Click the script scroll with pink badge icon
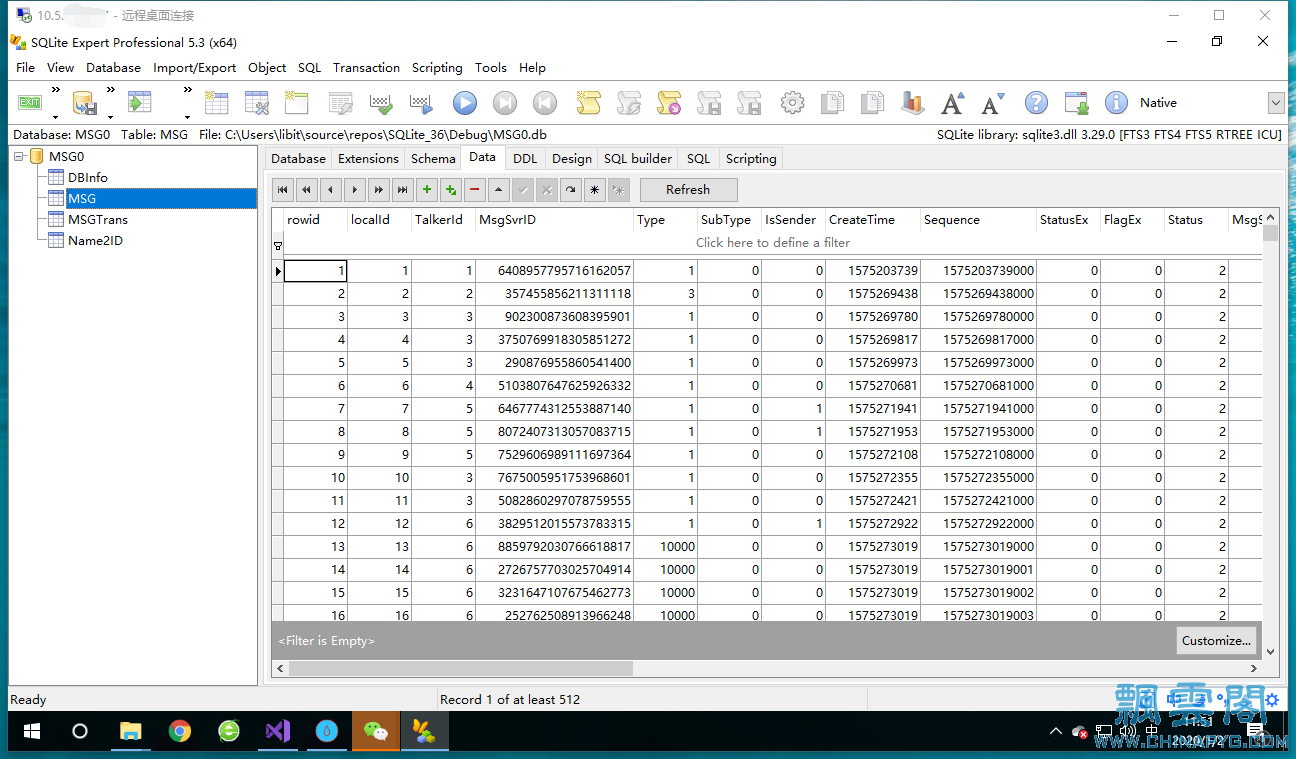The image size is (1296, 759). click(669, 102)
